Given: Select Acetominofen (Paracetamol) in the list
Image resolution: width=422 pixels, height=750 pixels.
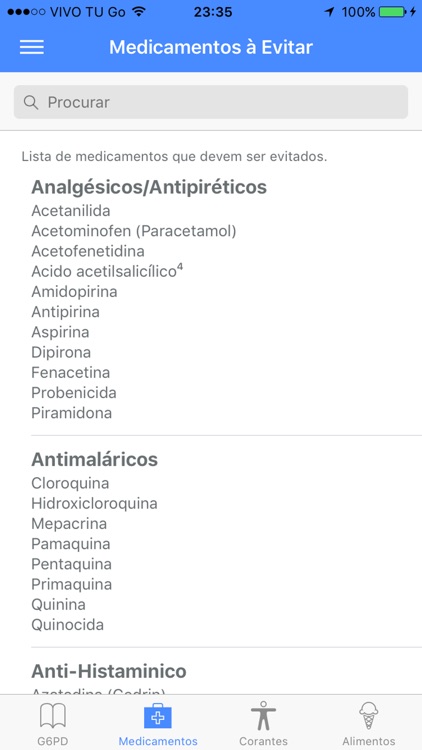Looking at the screenshot, I should tap(134, 231).
